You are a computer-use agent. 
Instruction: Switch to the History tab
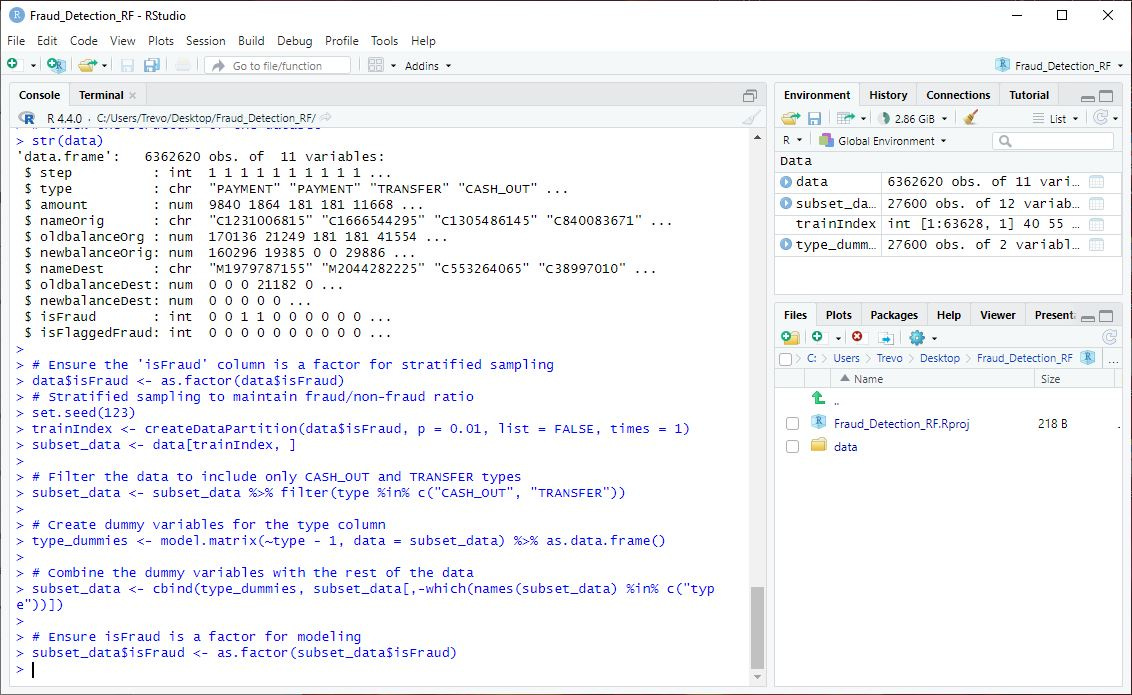887,95
